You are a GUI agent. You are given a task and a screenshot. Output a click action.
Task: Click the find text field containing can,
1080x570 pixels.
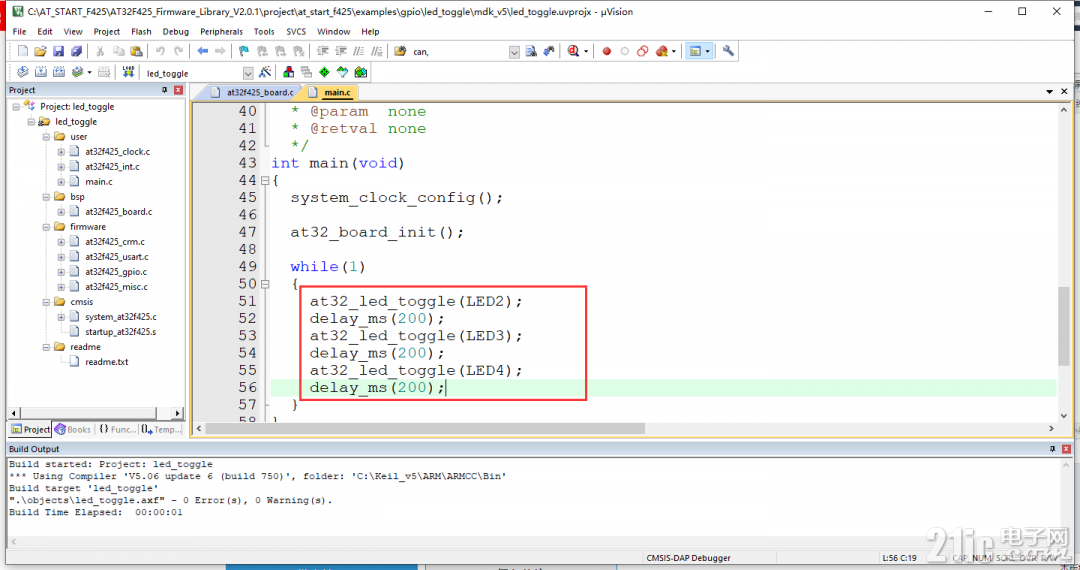459,52
